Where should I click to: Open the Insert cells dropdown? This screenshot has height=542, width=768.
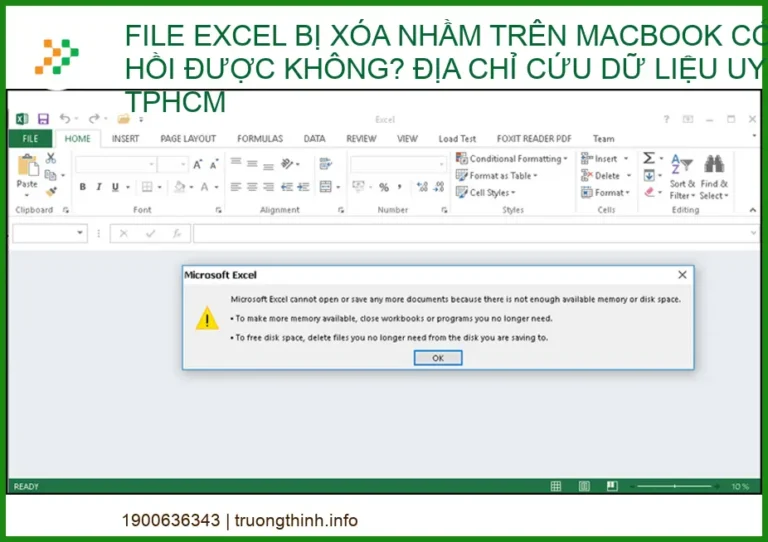tap(605, 159)
